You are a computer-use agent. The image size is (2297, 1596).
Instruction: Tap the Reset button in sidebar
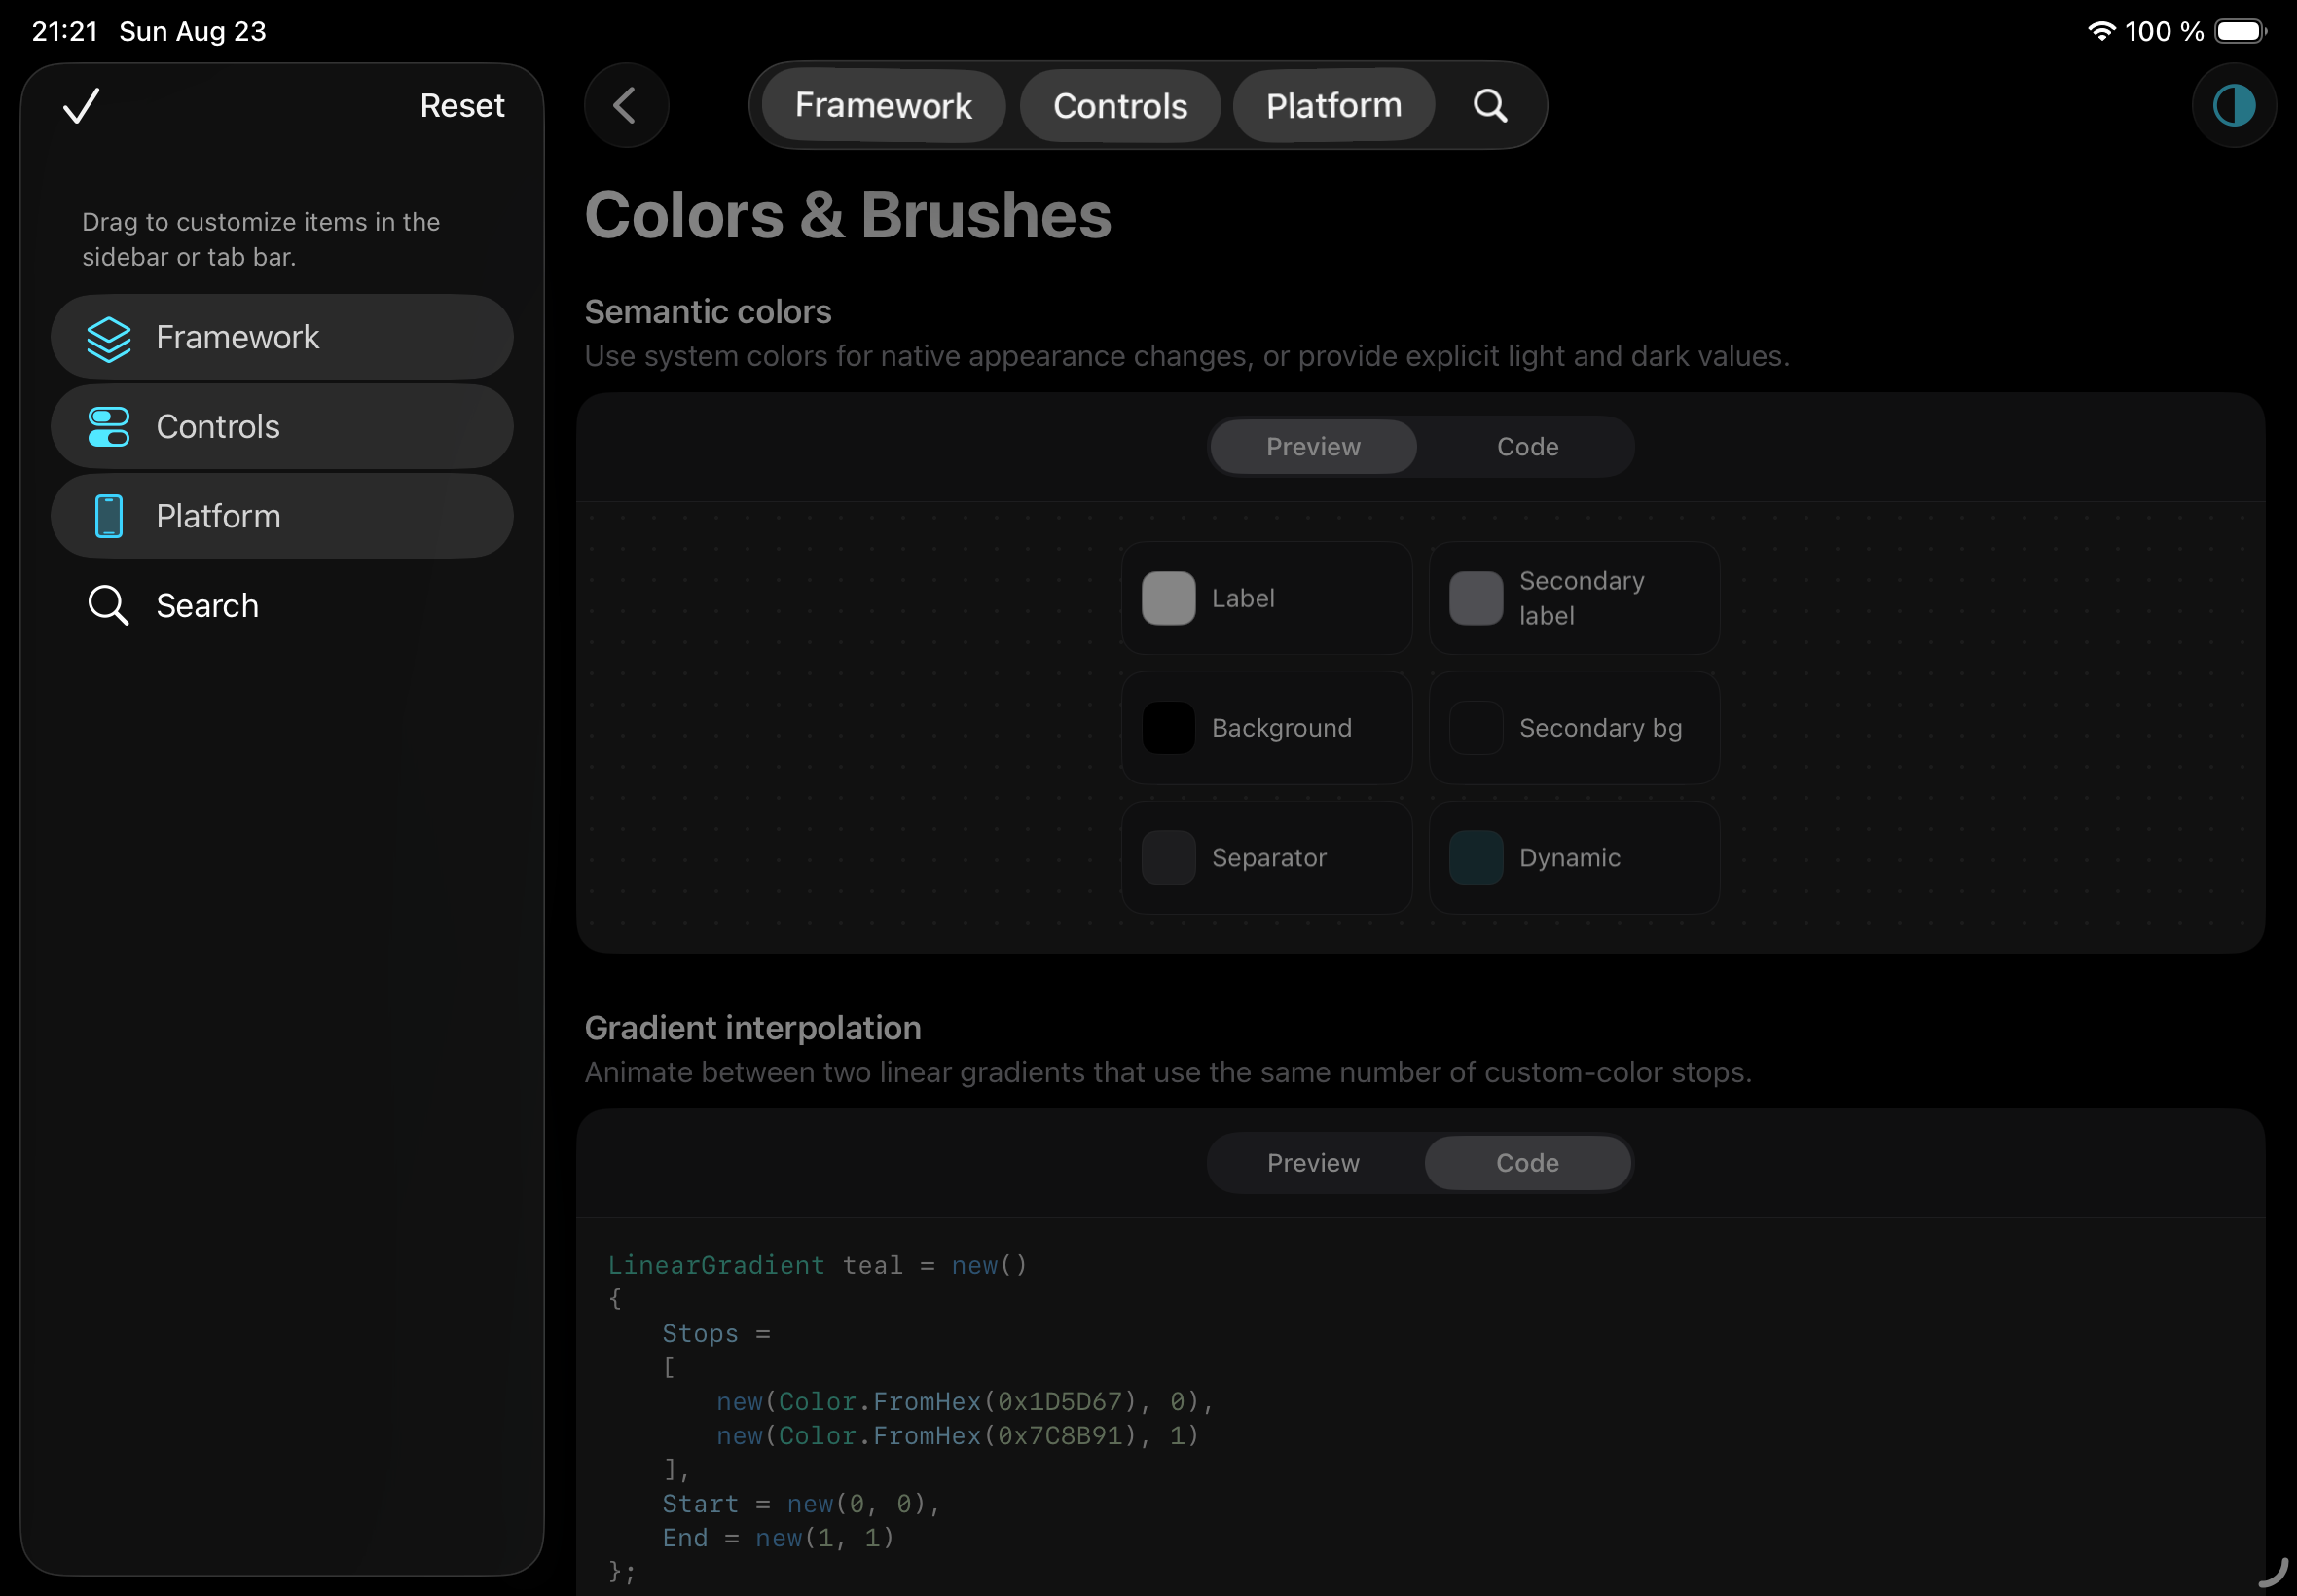tap(462, 105)
